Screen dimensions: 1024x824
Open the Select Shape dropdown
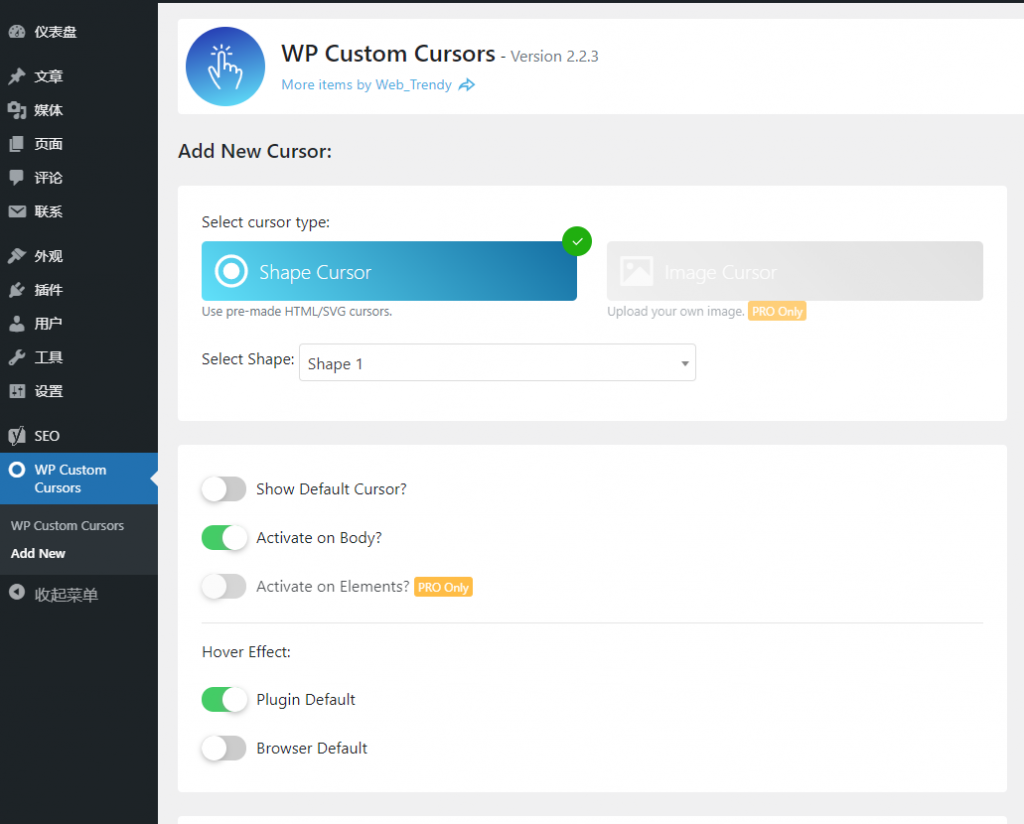(497, 363)
